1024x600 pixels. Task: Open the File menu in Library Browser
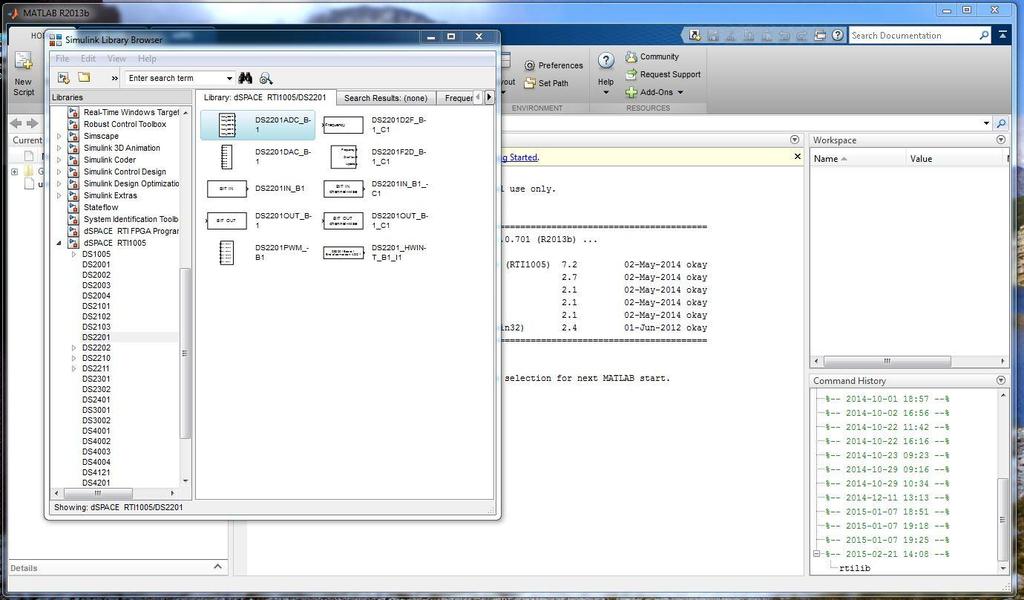click(62, 59)
